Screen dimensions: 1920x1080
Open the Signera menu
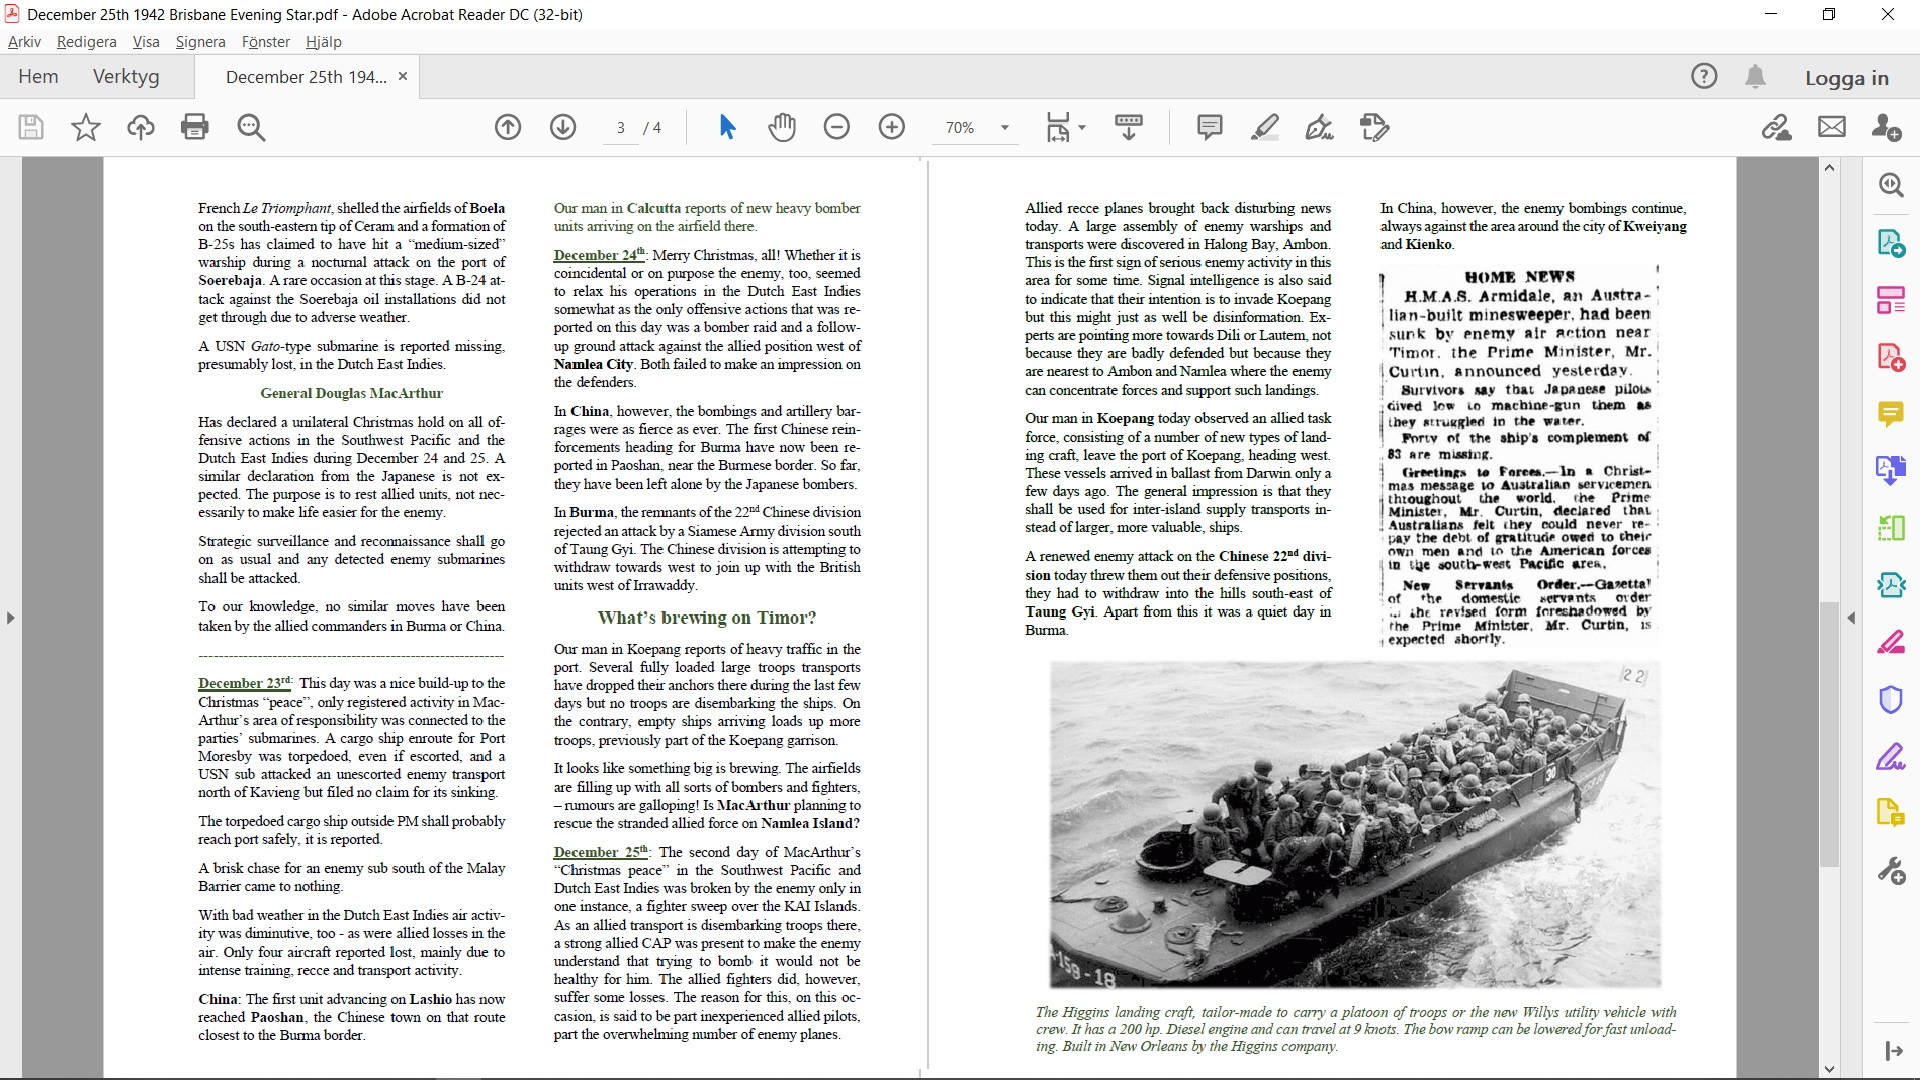[x=200, y=42]
